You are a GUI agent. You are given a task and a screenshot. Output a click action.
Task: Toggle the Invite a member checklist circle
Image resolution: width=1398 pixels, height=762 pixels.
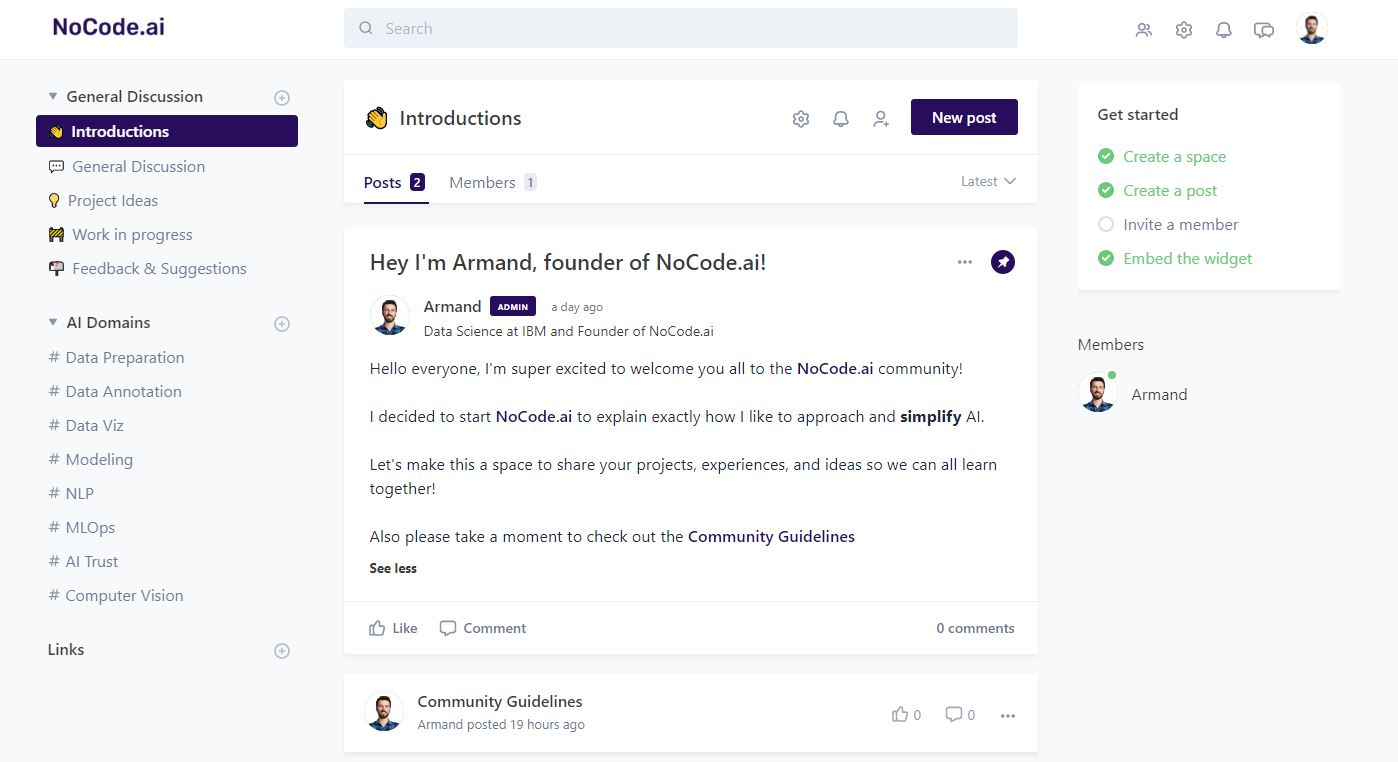click(x=1106, y=225)
